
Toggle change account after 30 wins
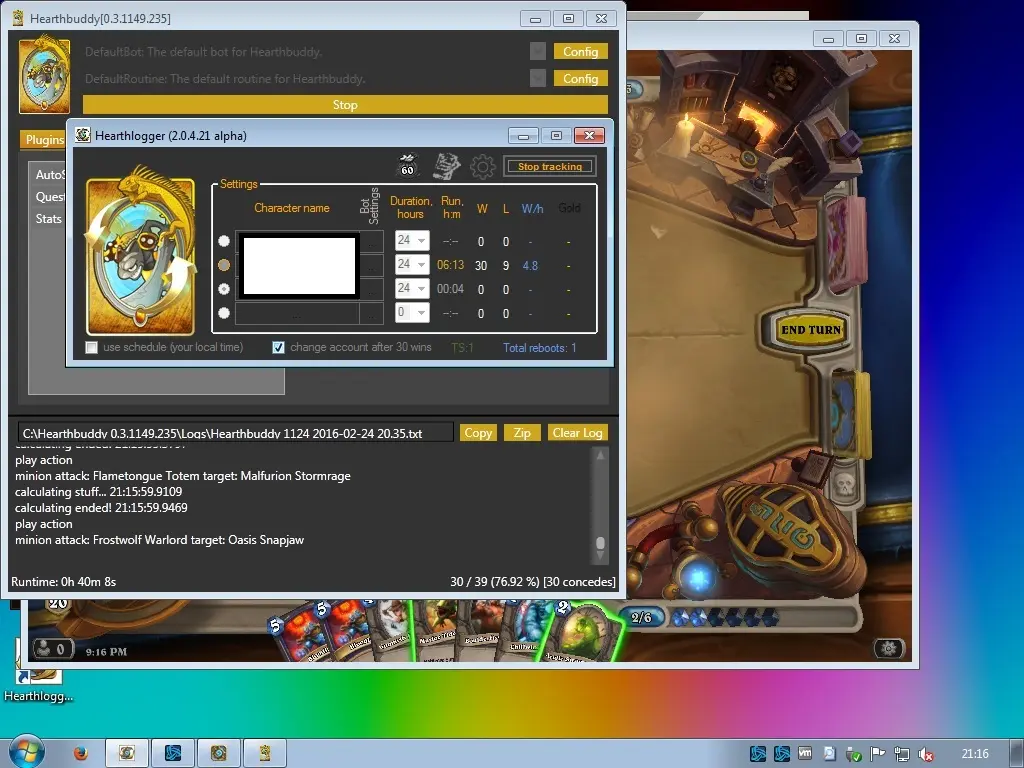[278, 347]
